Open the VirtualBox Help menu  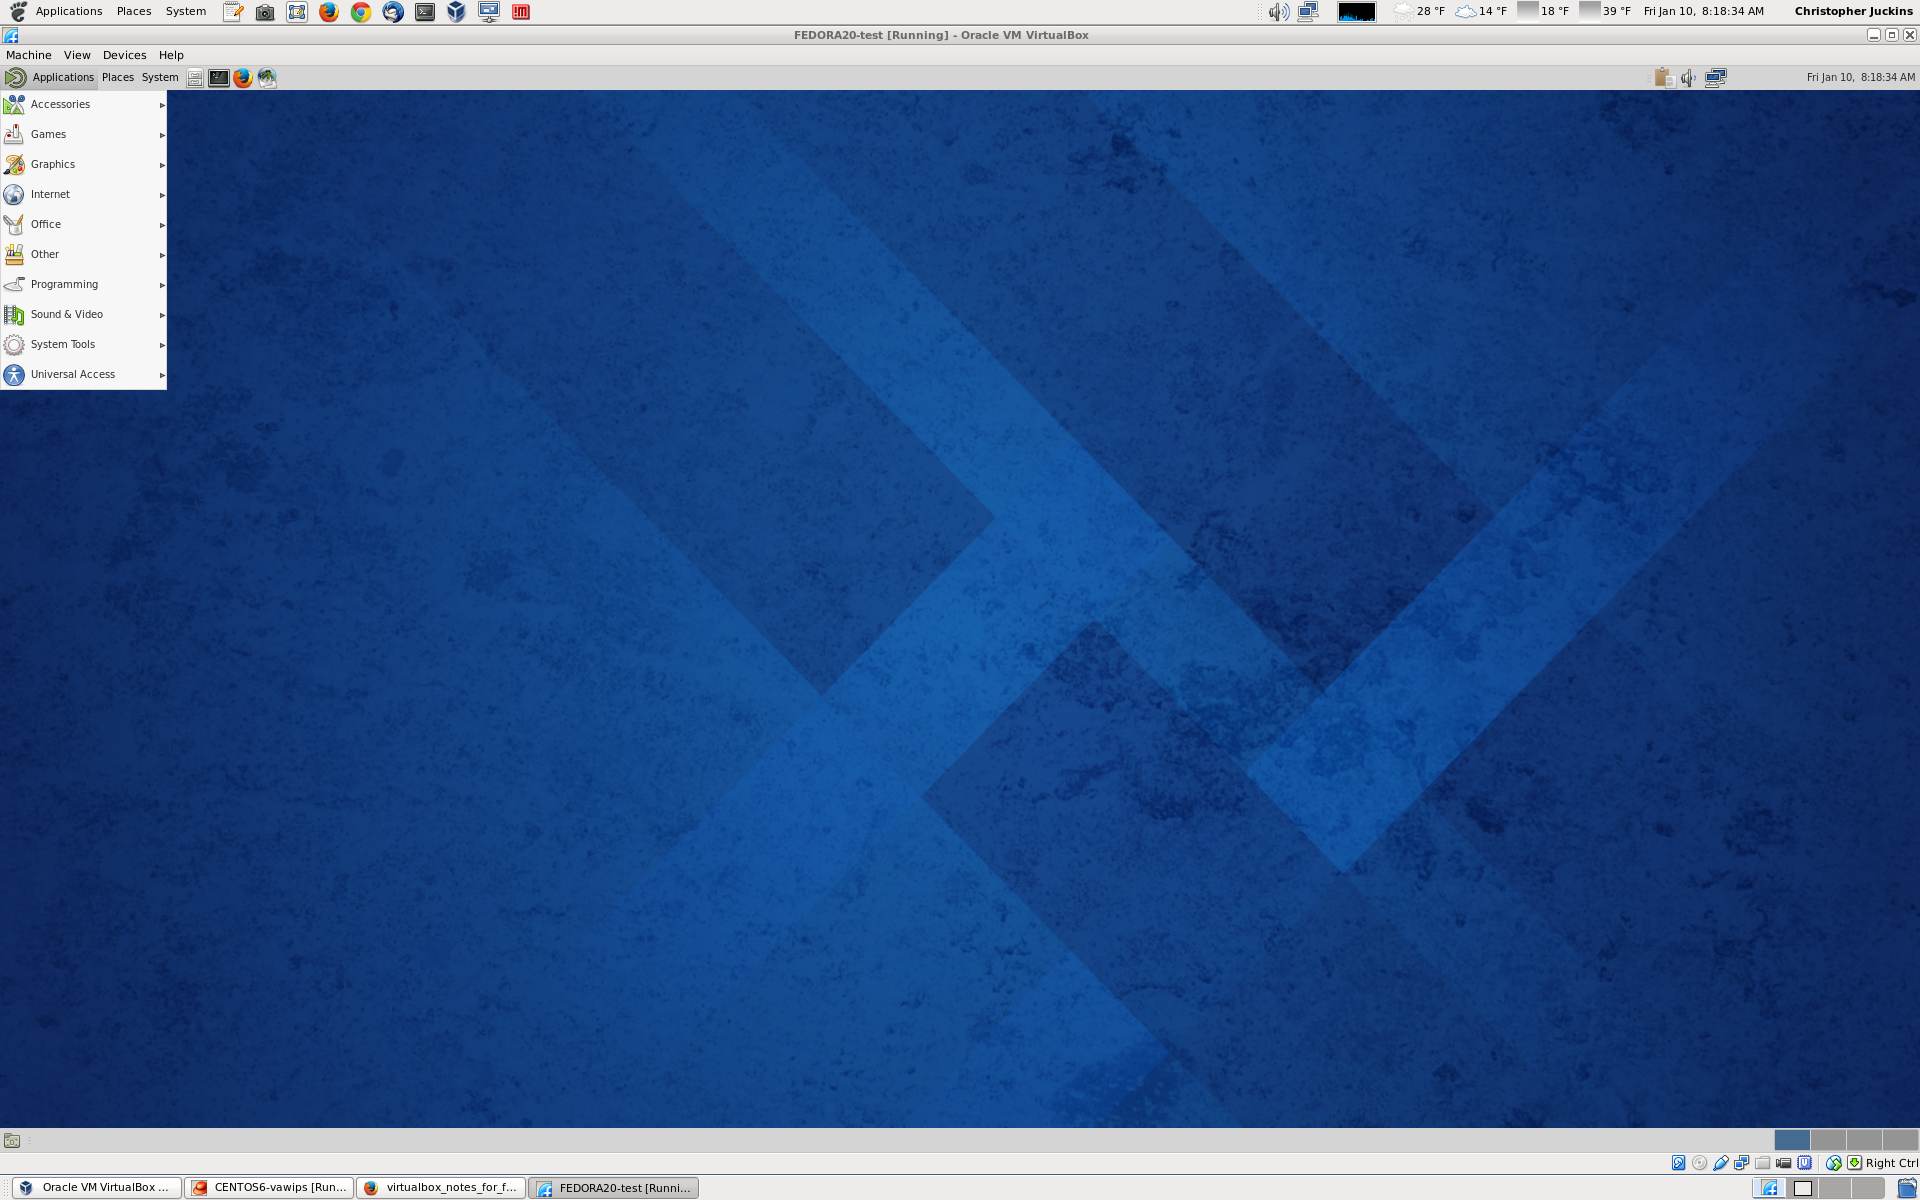tap(171, 55)
